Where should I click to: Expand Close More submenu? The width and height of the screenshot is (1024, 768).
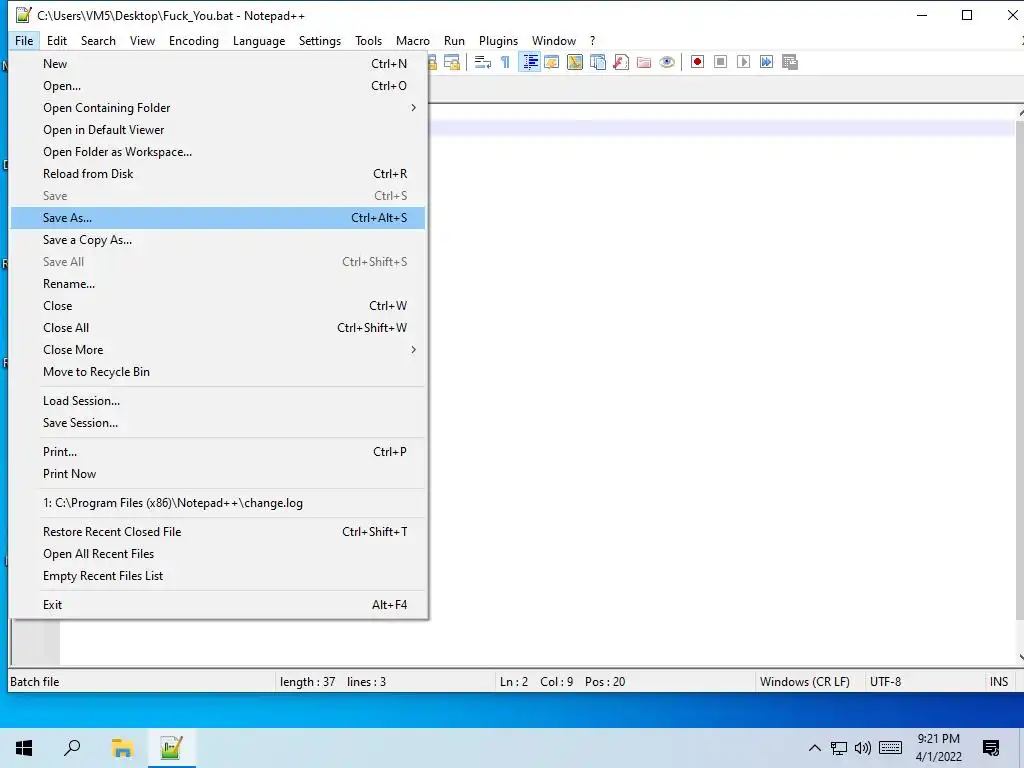pos(217,350)
